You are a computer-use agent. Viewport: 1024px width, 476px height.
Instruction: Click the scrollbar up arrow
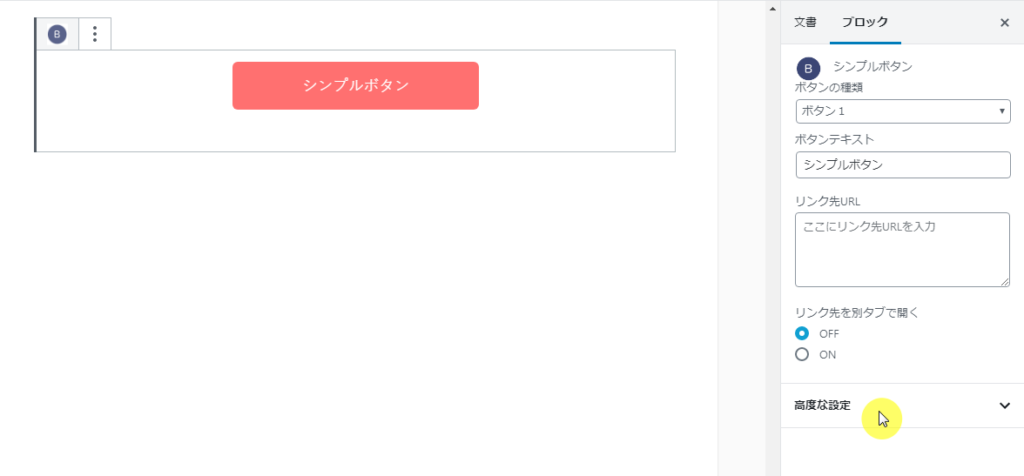(772, 8)
